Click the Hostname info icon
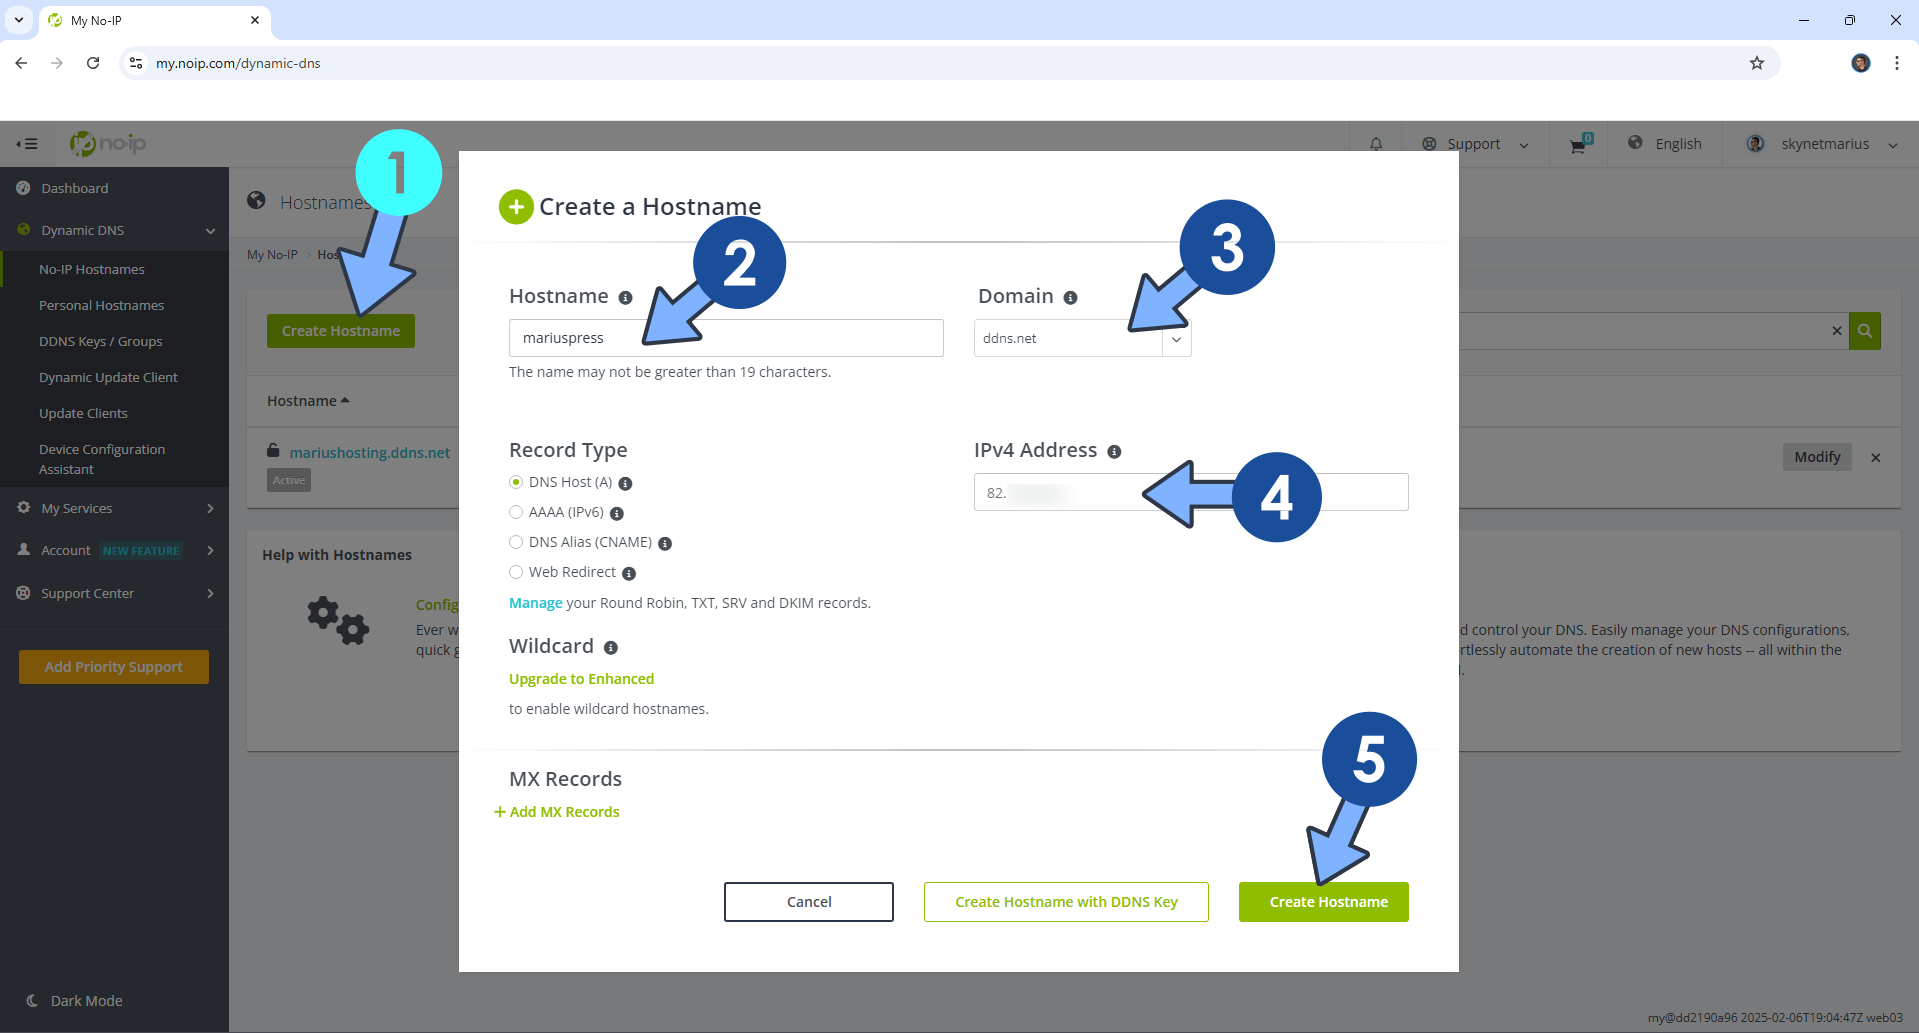Viewport: 1919px width, 1033px height. [625, 298]
